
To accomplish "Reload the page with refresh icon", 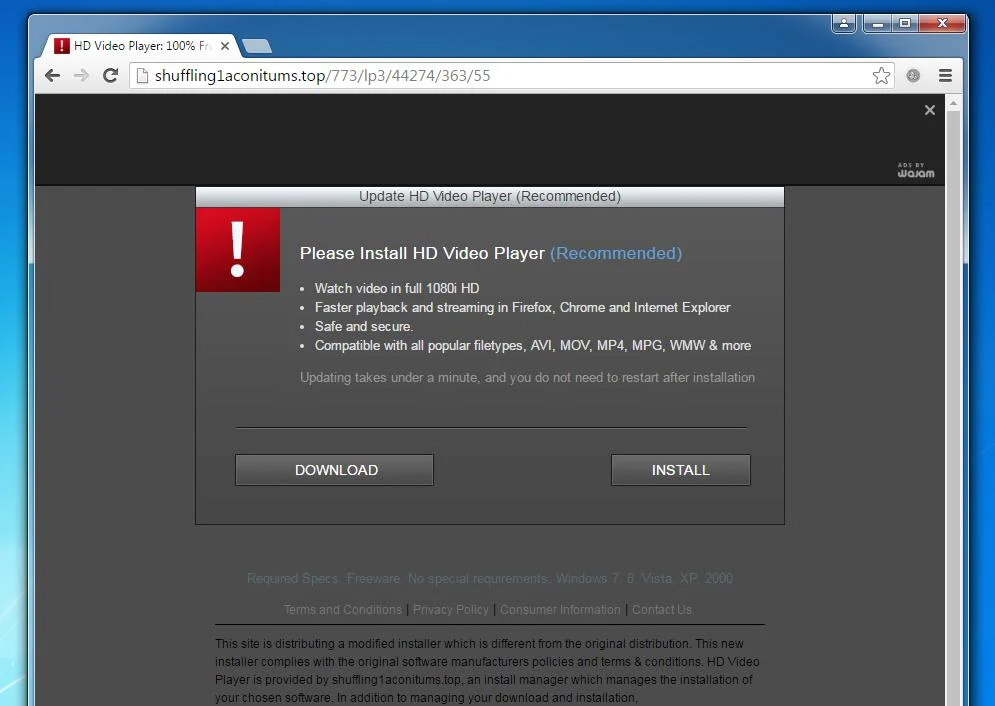I will point(110,75).
